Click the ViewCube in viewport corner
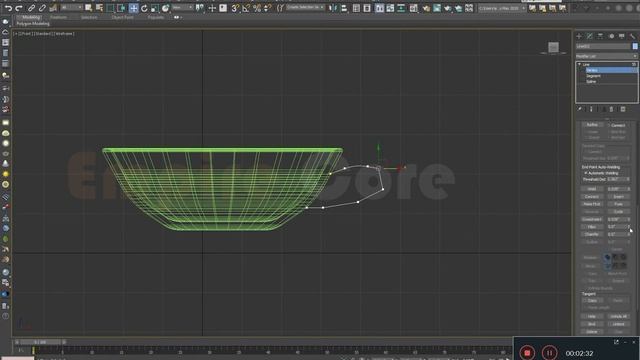 click(553, 48)
